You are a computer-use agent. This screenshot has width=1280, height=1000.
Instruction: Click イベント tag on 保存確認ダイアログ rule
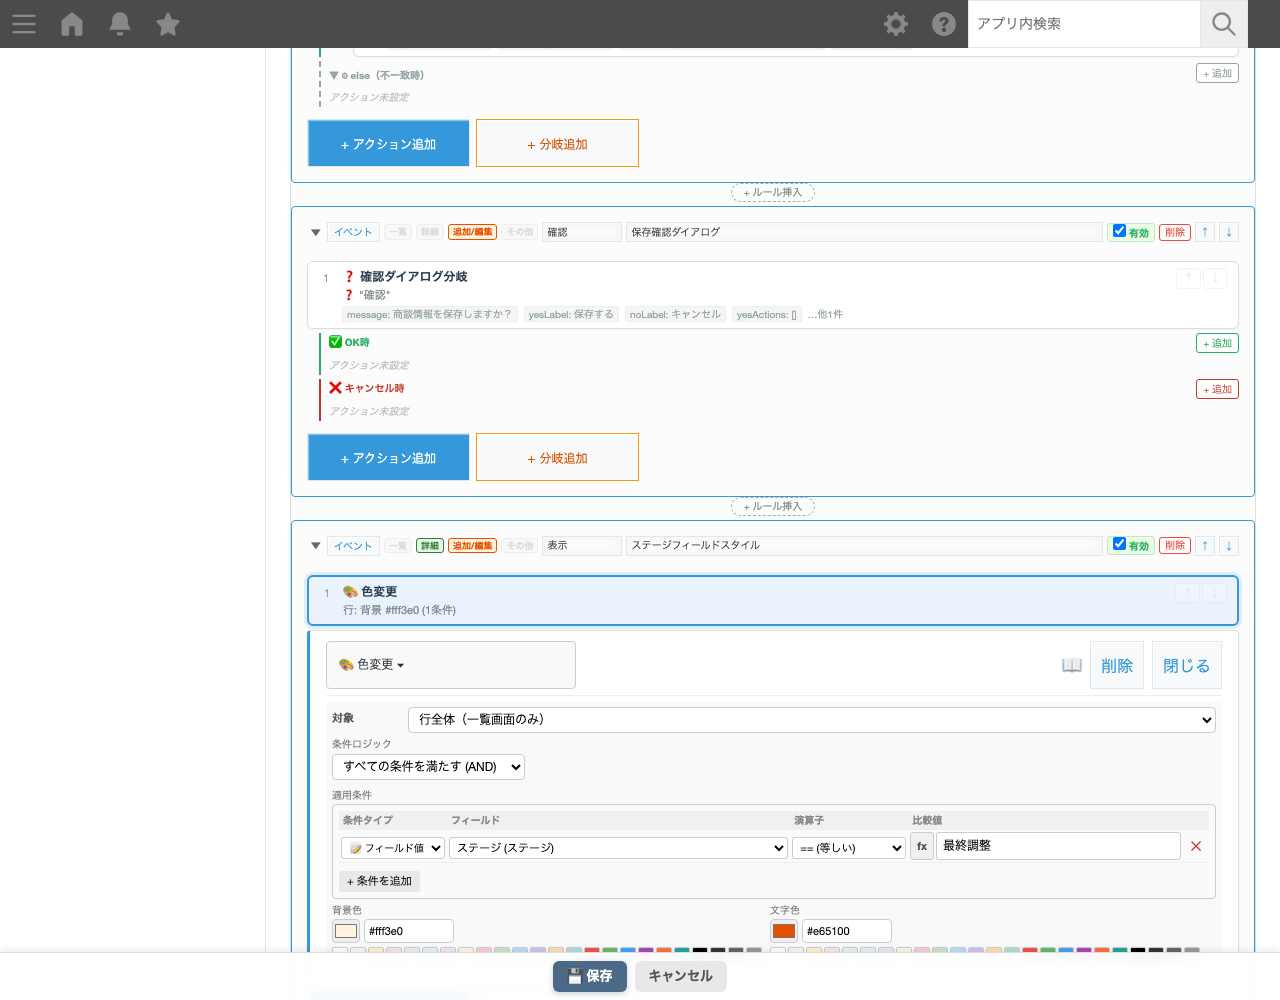pyautogui.click(x=353, y=232)
